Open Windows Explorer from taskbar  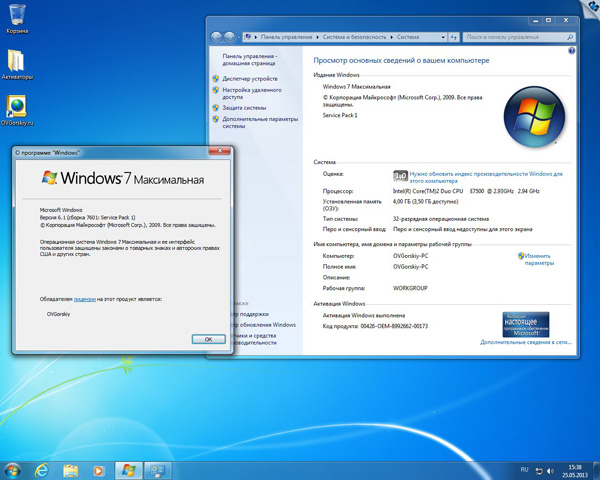point(70,470)
